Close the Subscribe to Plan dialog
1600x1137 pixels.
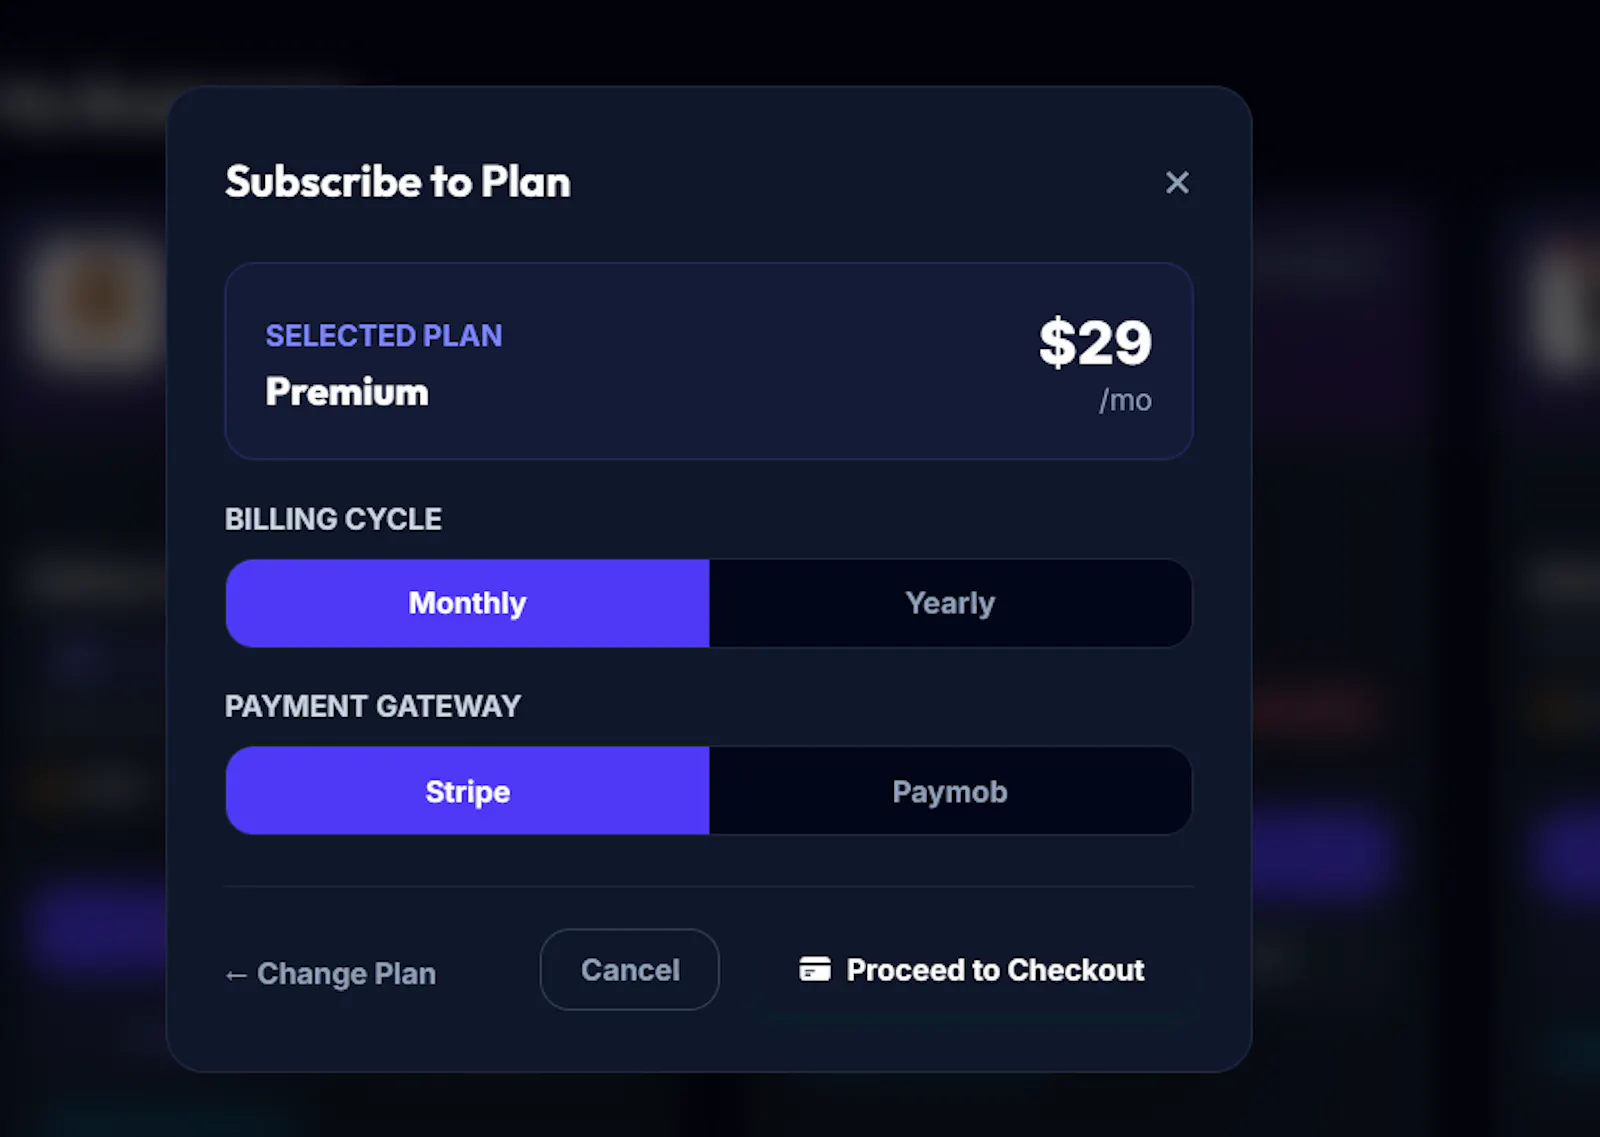tap(1177, 182)
